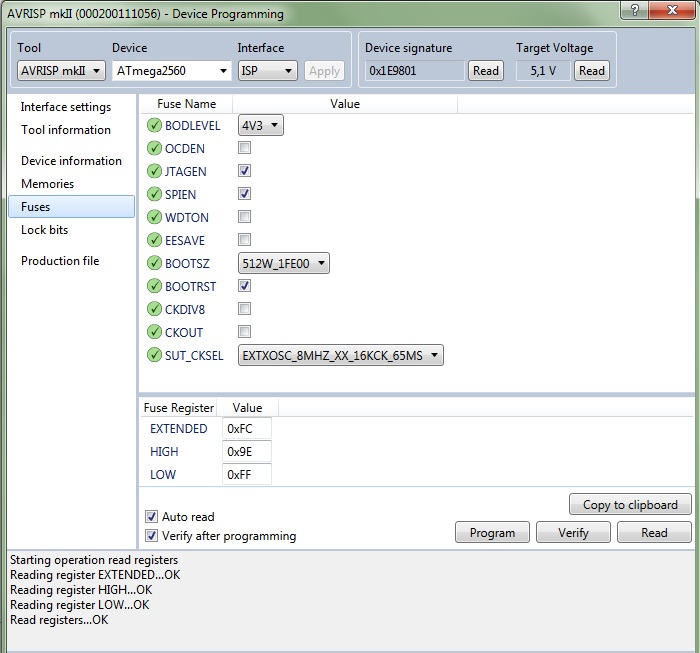Click the green status icon beside BODLEVEL
700x653 pixels.
point(154,125)
